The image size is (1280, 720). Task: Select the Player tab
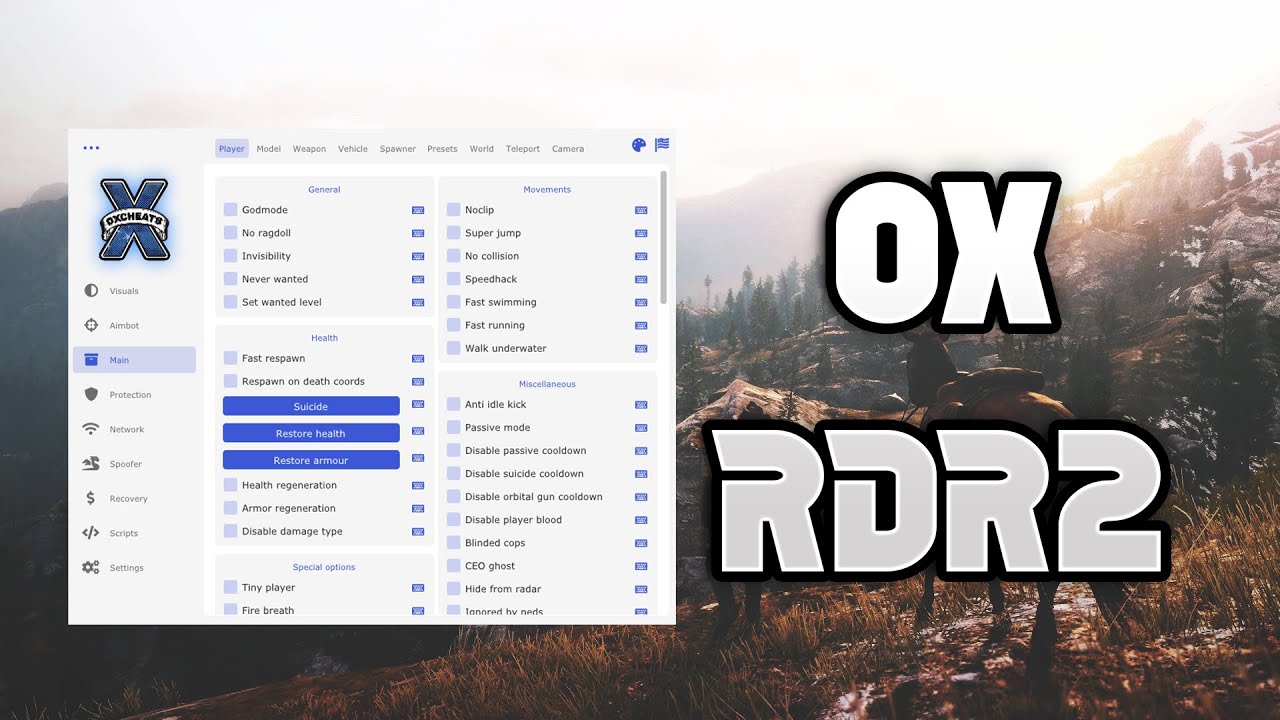click(232, 149)
